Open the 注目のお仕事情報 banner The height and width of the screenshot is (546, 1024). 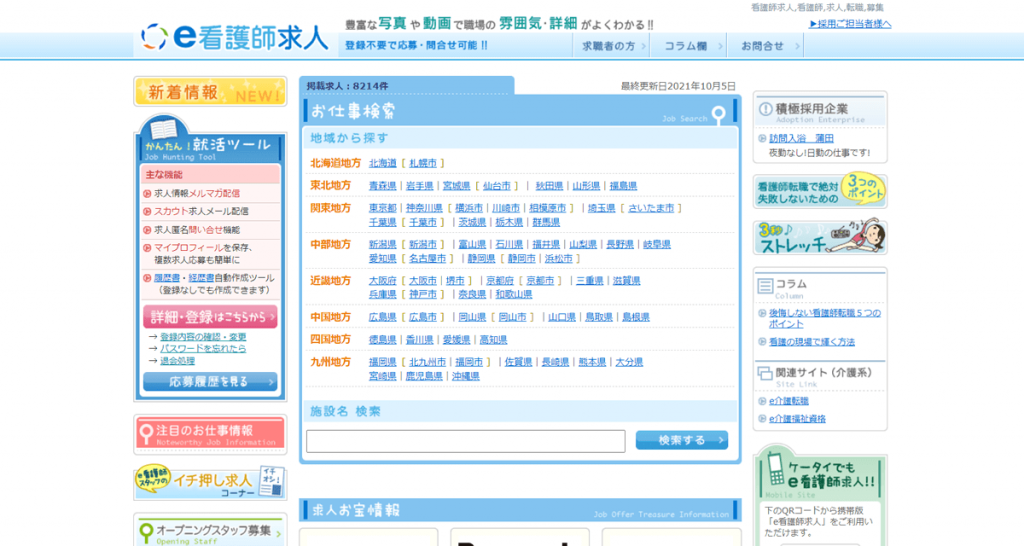click(210, 434)
